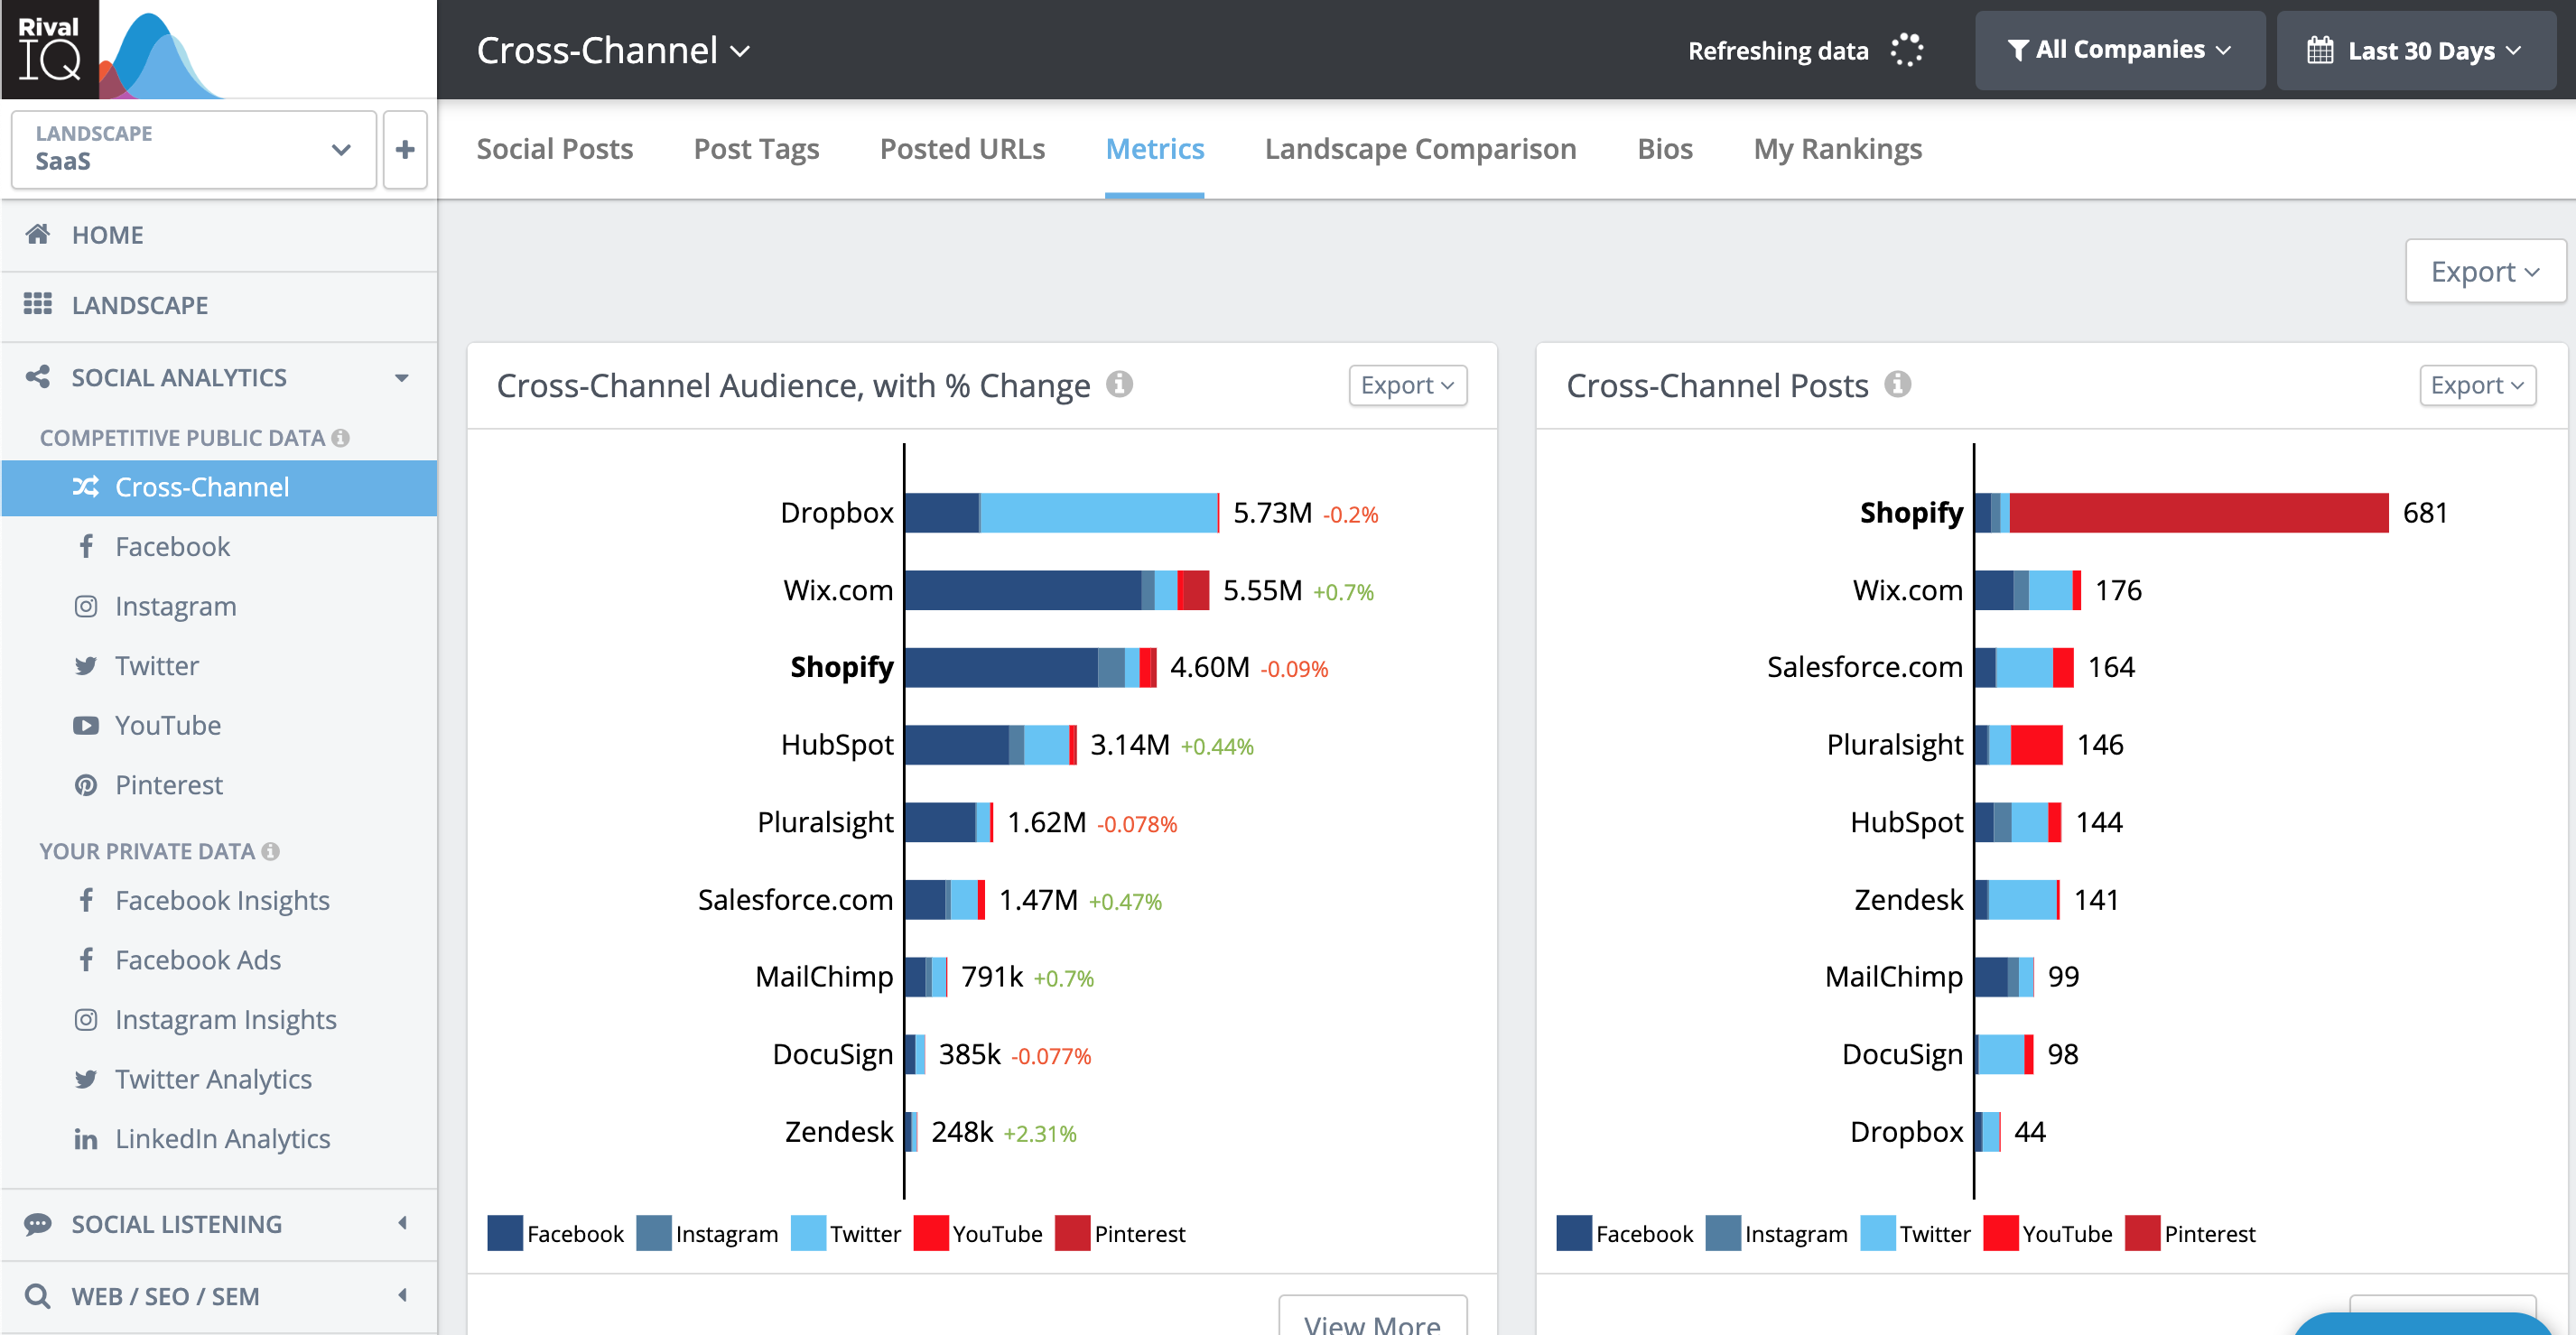Open LinkedIn Analytics link
The width and height of the screenshot is (2576, 1335).
222,1139
